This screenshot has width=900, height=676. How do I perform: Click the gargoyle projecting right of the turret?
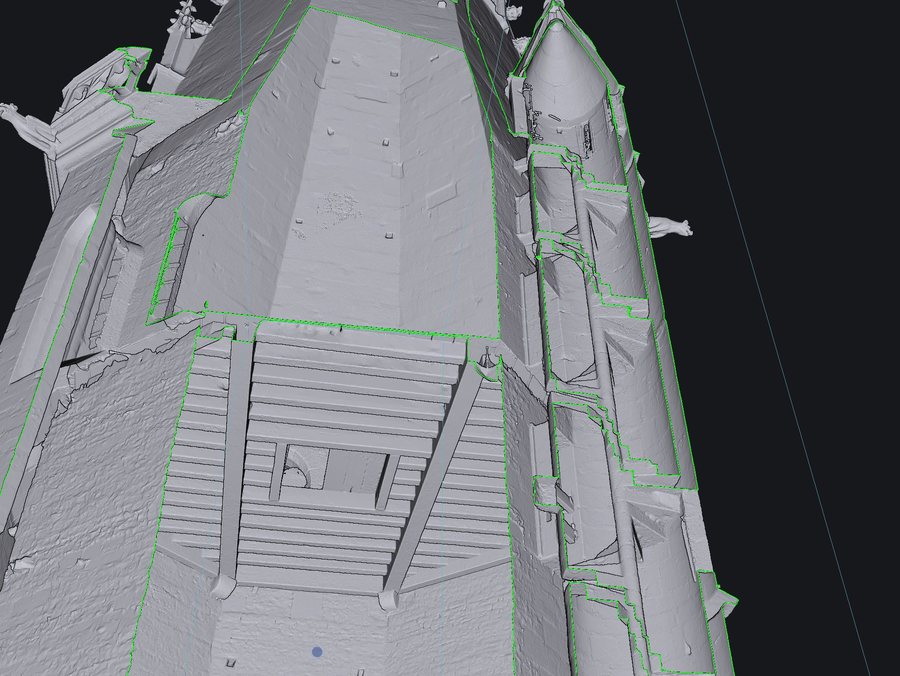[670, 226]
